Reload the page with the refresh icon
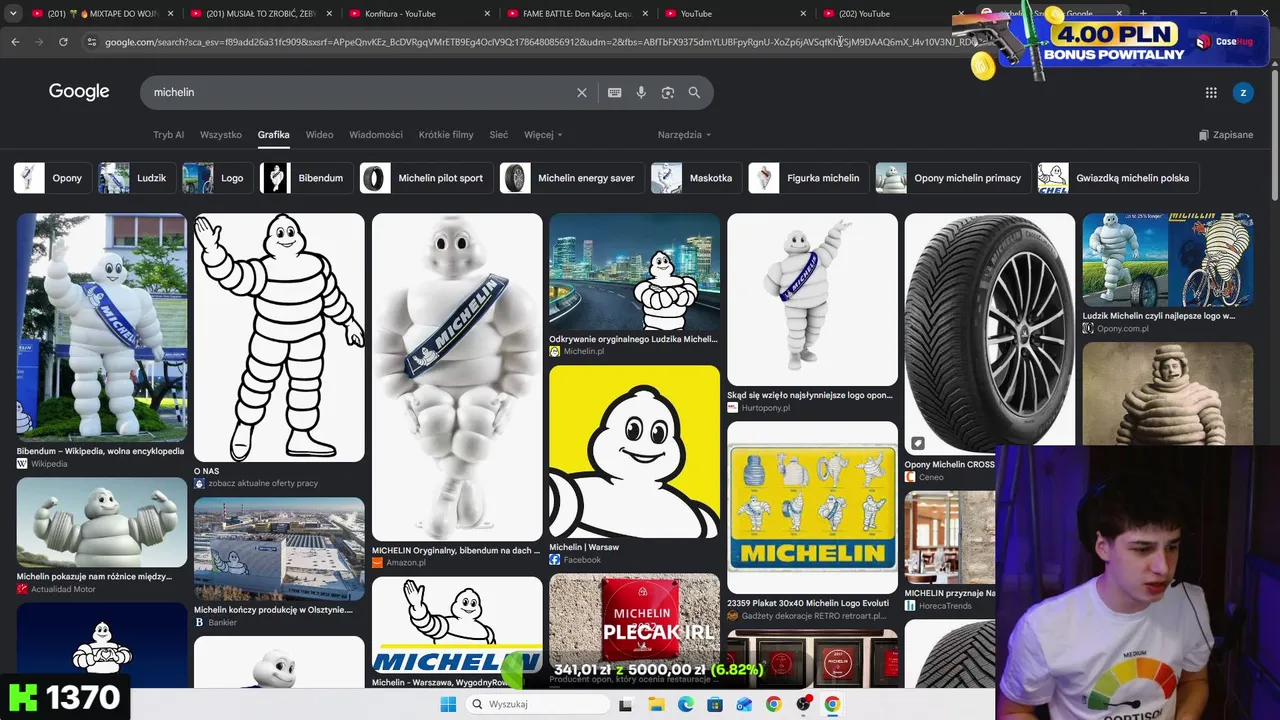 (x=63, y=42)
